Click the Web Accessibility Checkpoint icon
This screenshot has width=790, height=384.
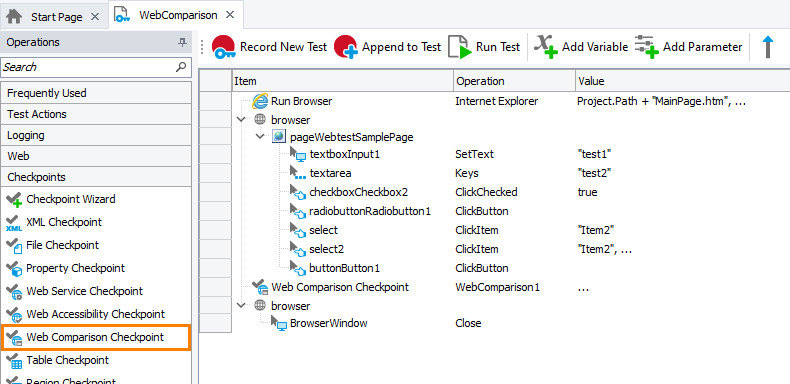(14, 315)
